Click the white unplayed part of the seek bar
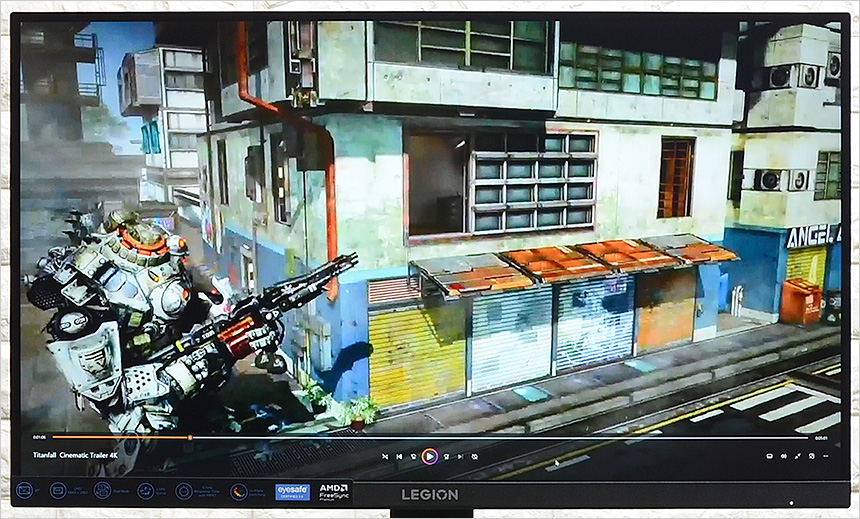 [500, 437]
